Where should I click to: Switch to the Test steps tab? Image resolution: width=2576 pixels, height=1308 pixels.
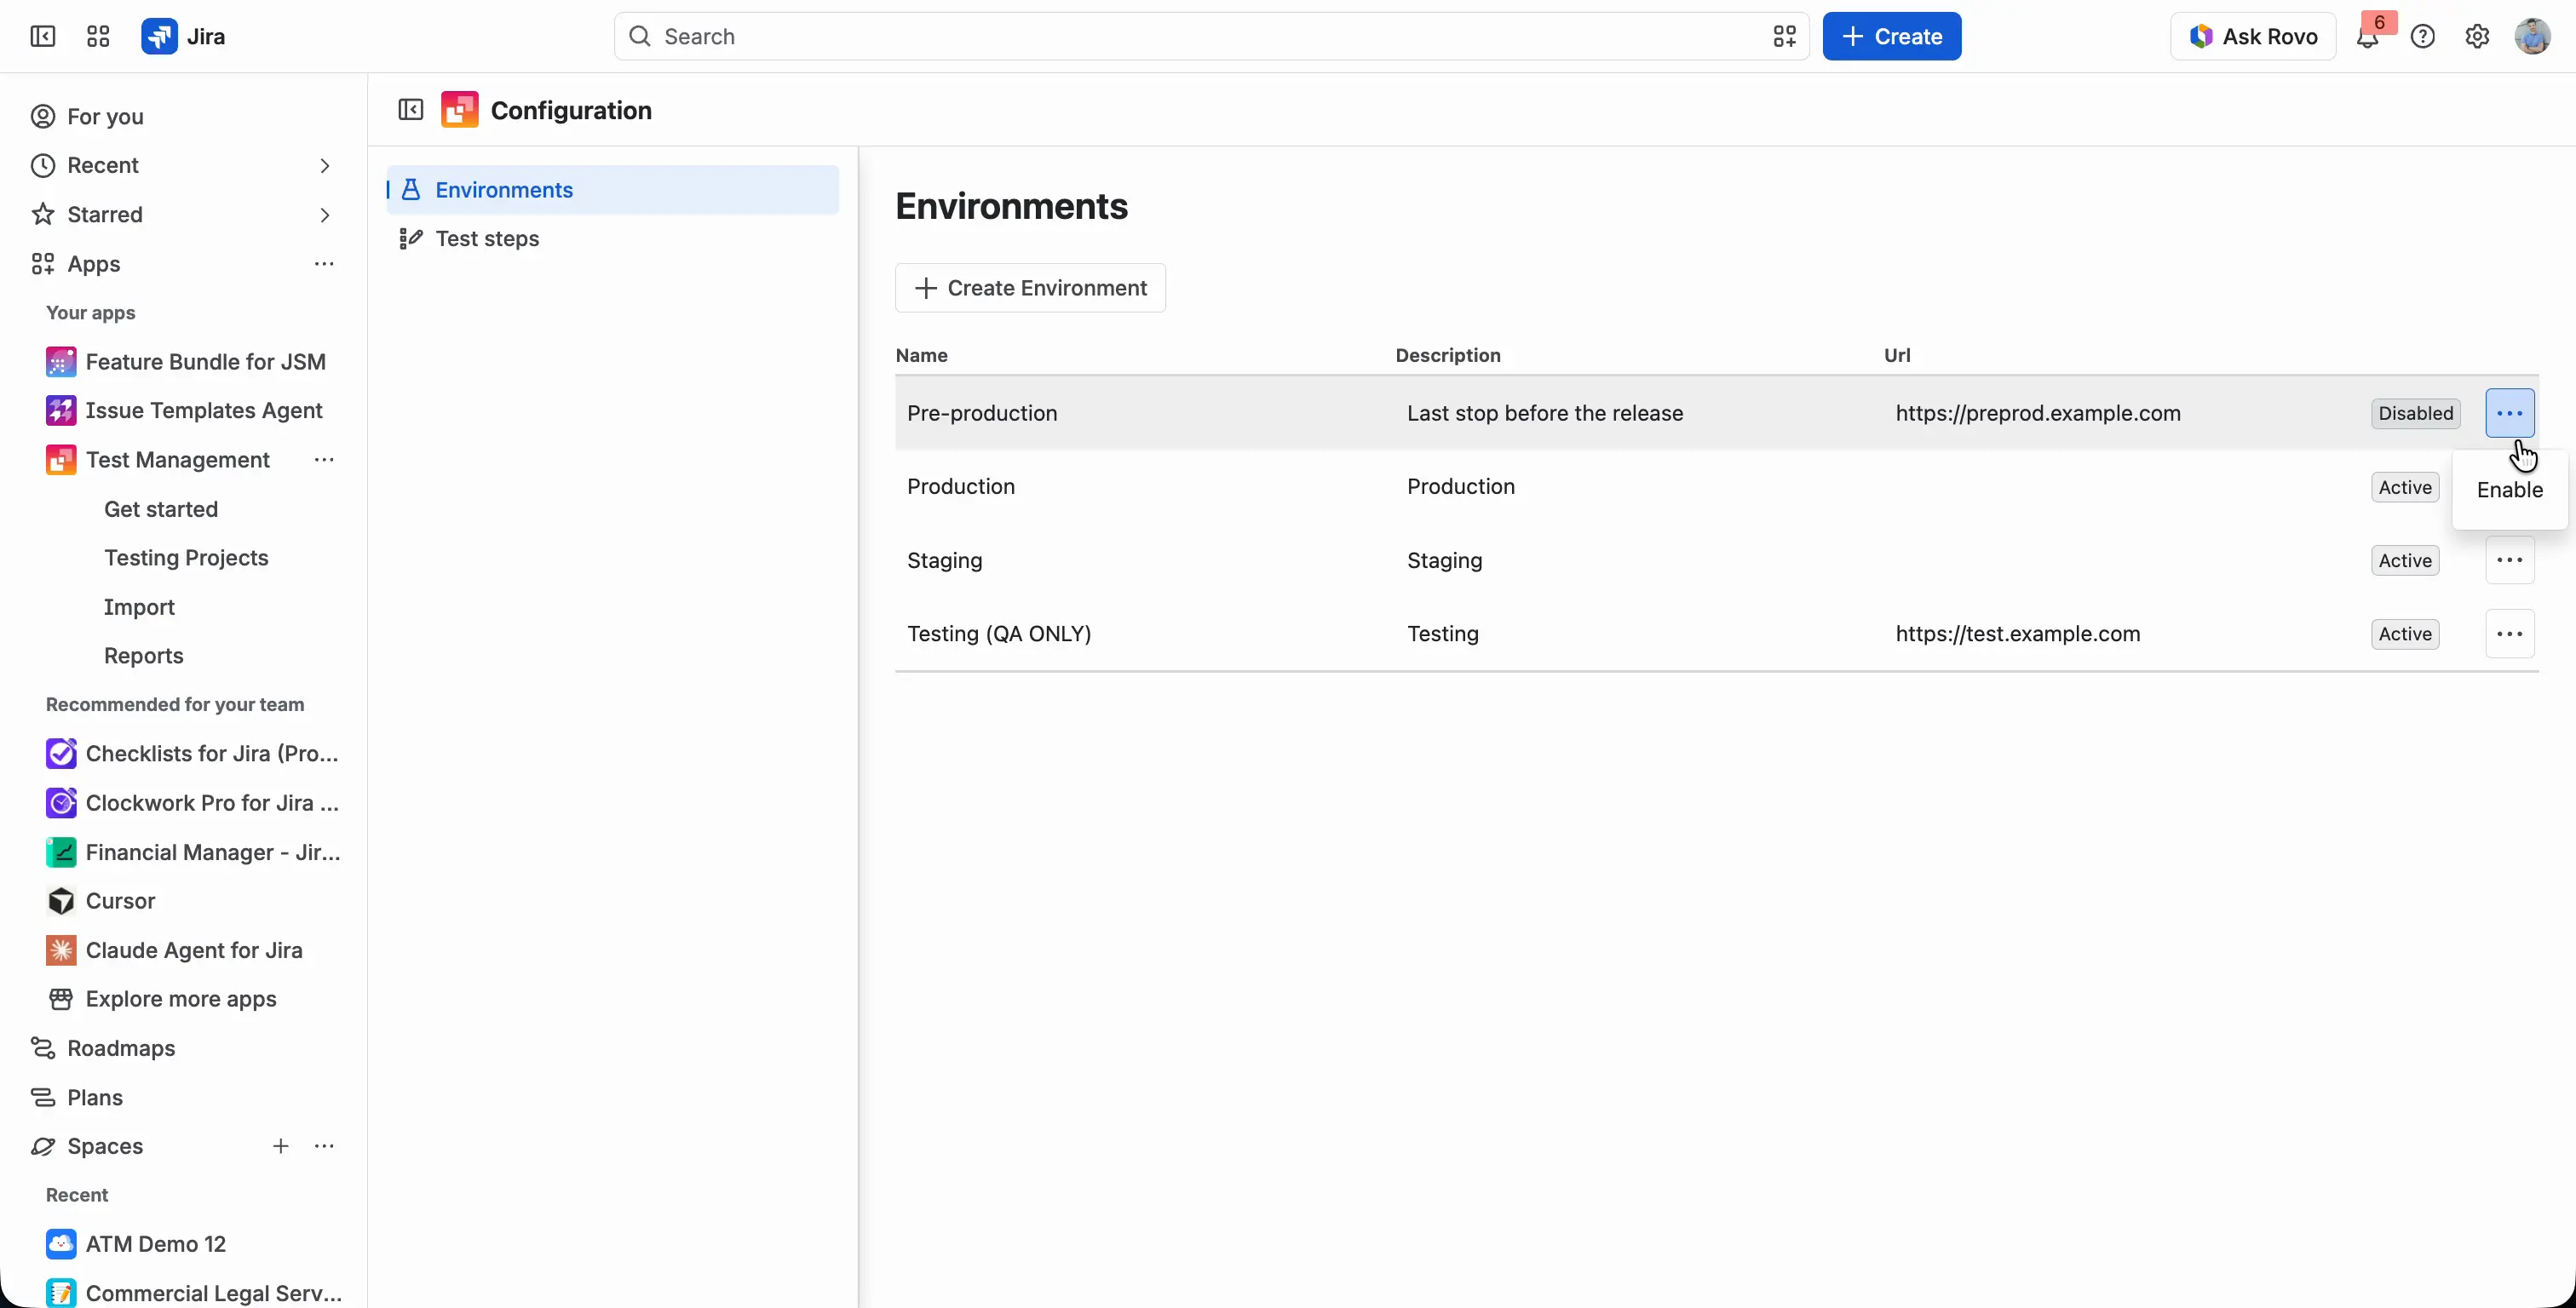coord(612,239)
